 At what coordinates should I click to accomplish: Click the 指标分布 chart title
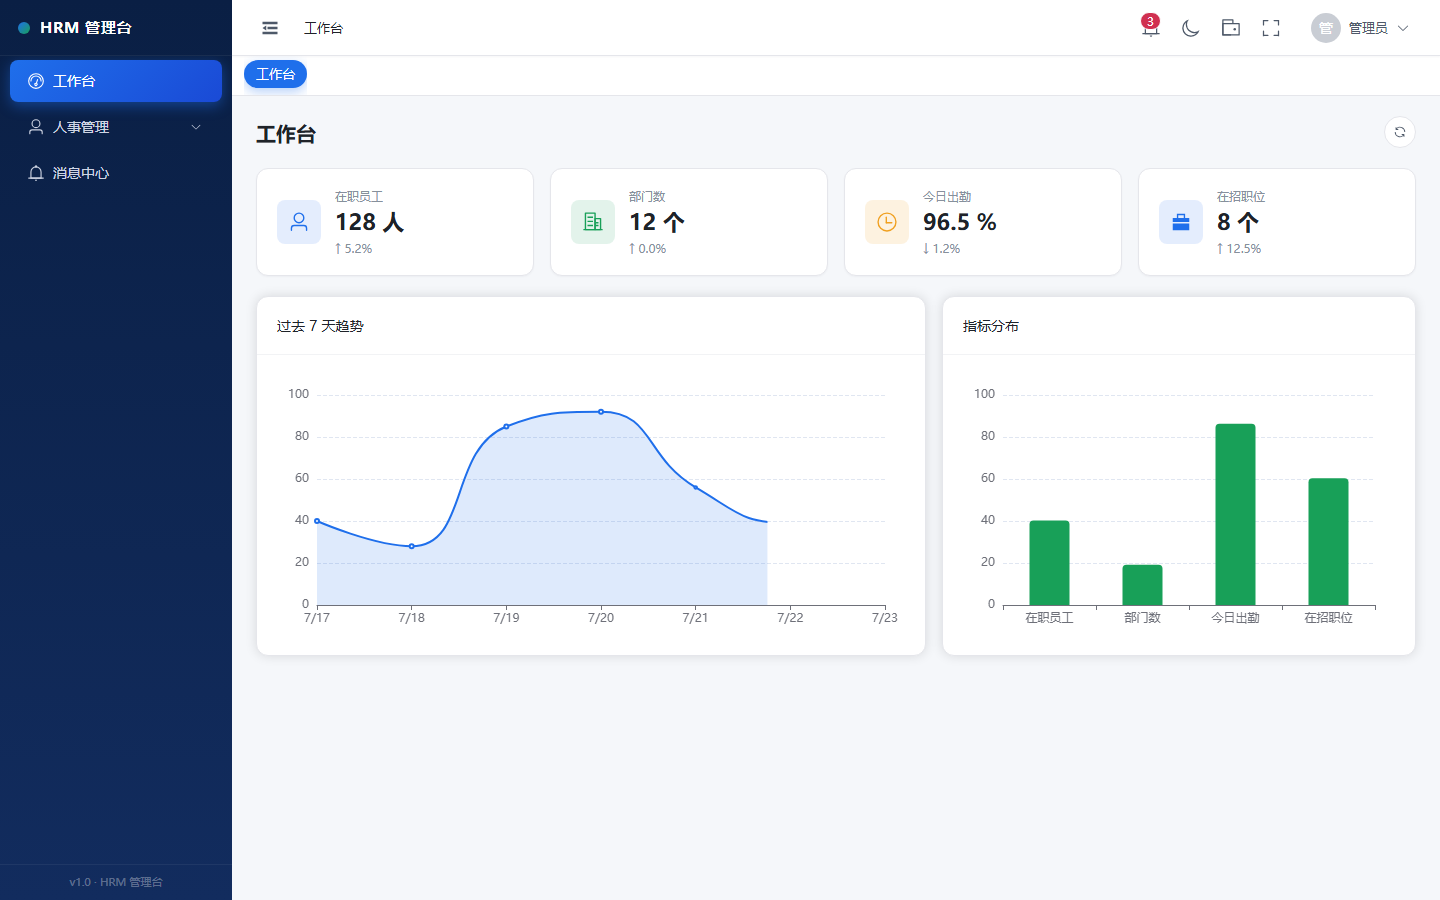[x=991, y=326]
